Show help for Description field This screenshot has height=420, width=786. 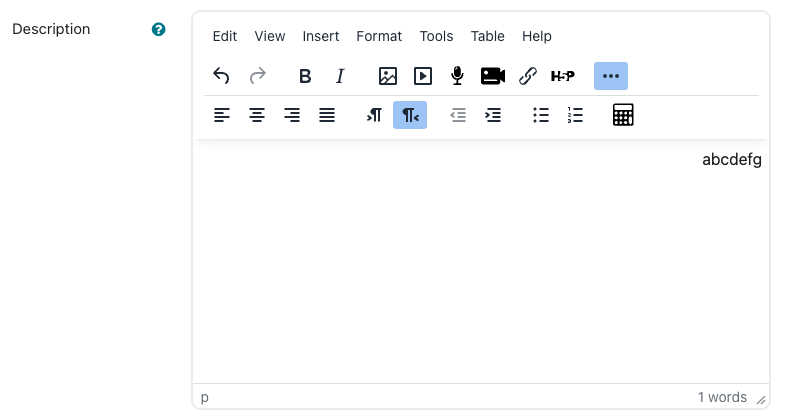pos(158,30)
